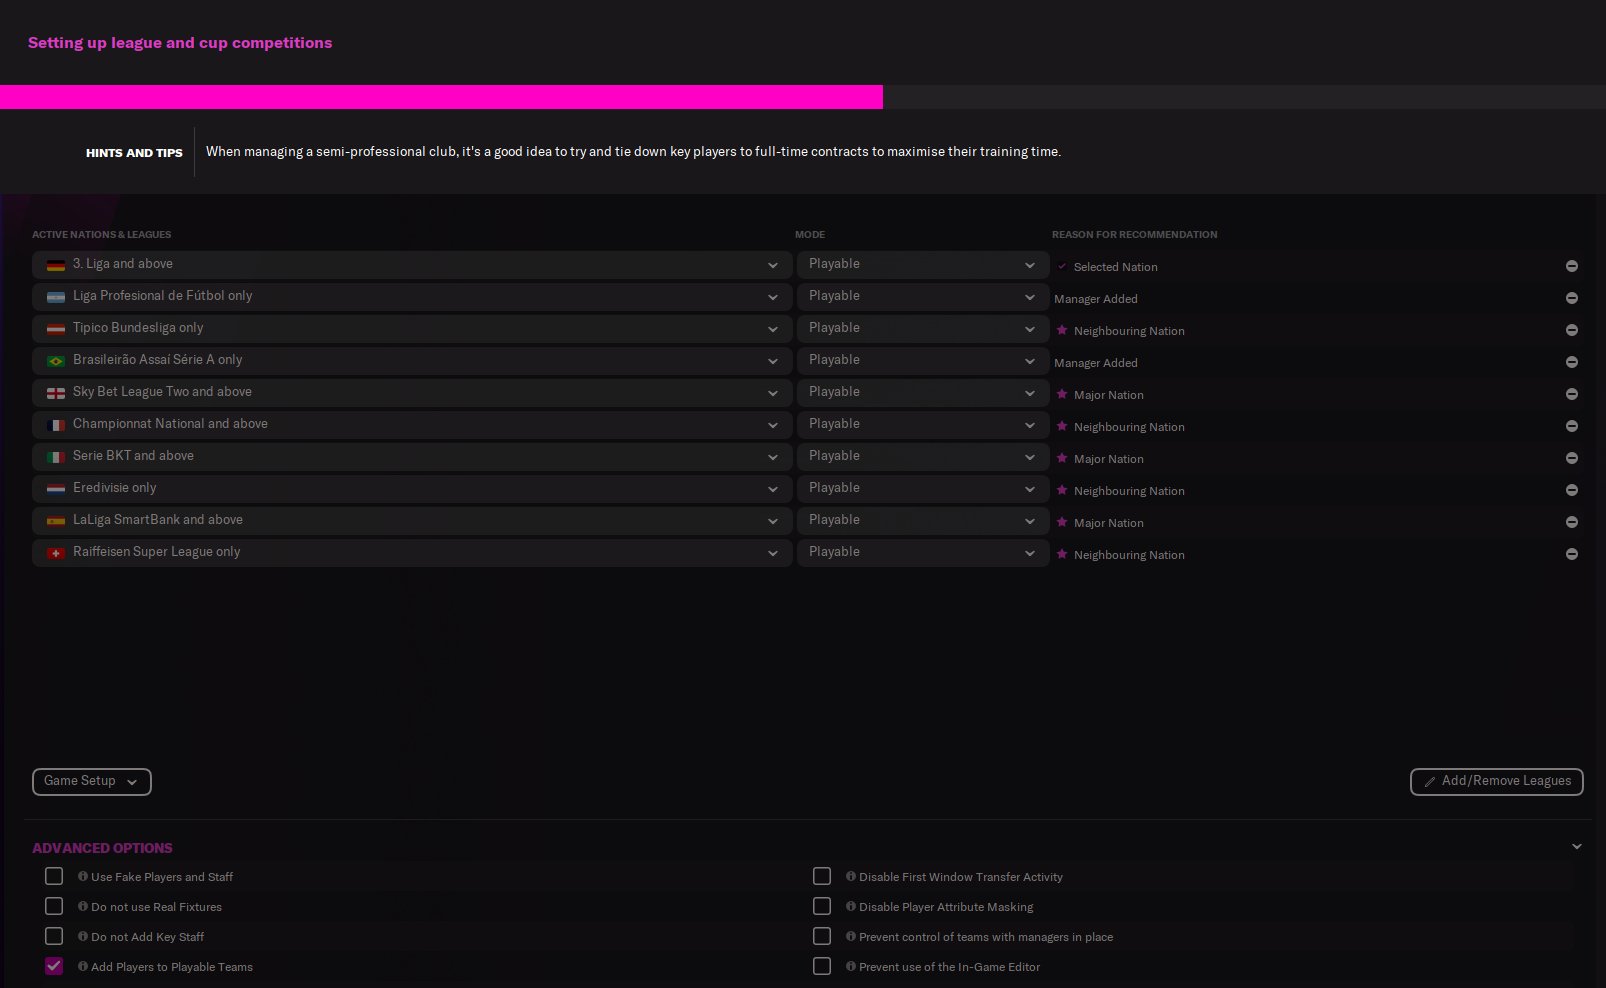Click Reason for Recommendation column header
This screenshot has height=988, width=1606.
(1134, 235)
